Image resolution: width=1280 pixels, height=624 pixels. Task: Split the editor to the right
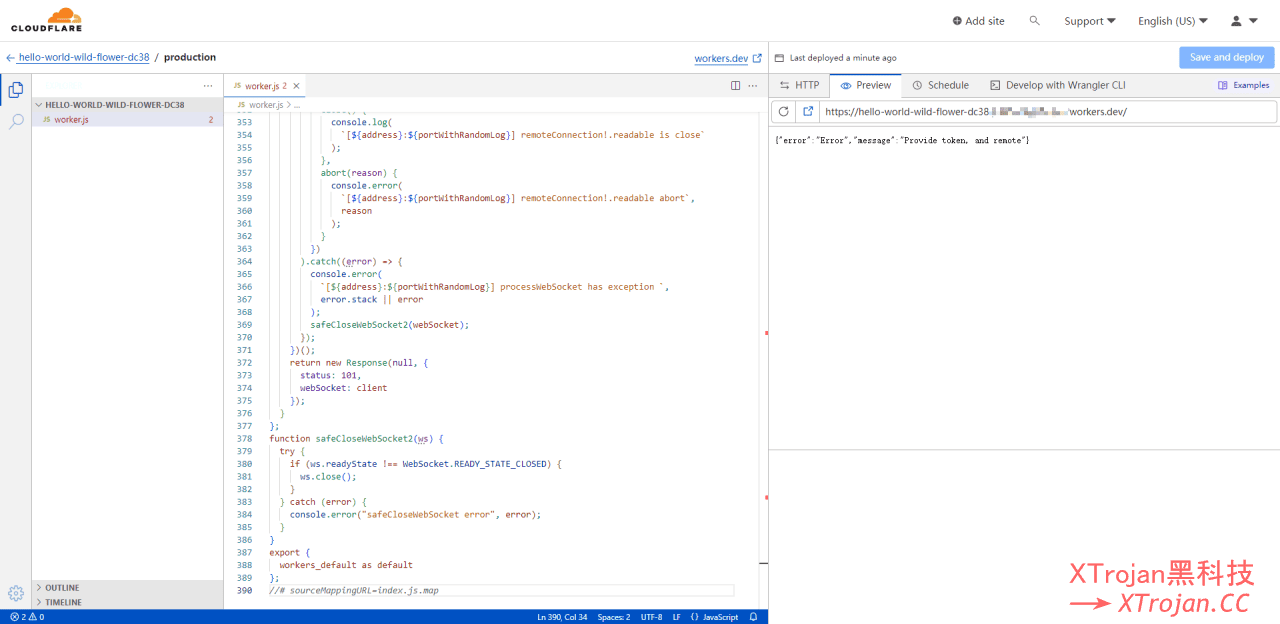pos(736,86)
